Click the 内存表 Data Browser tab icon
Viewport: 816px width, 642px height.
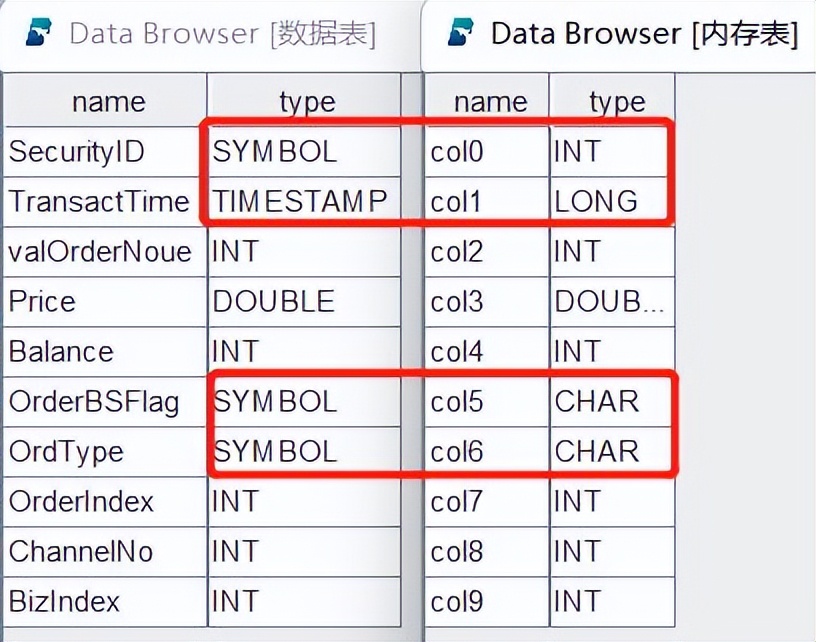[x=461, y=33]
